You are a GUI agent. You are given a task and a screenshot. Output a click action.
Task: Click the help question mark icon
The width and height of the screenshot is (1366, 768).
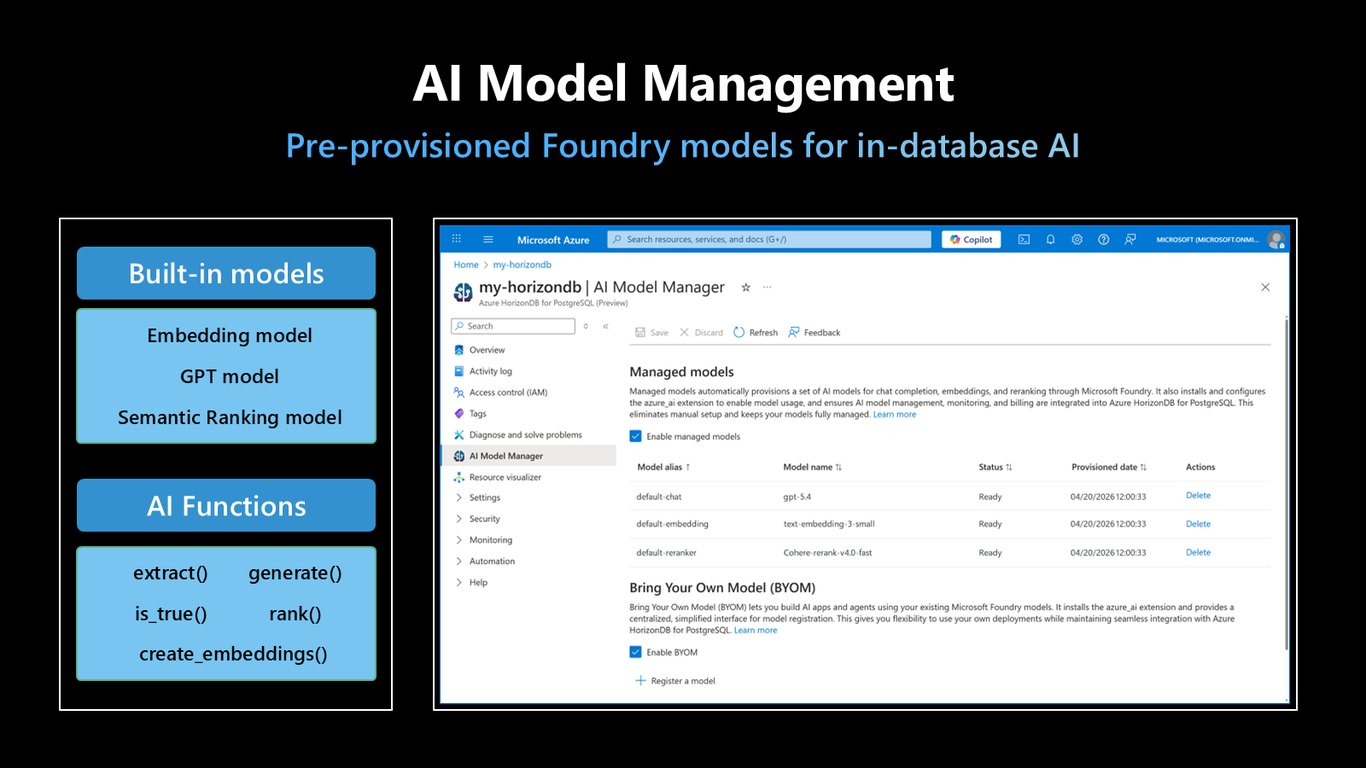coord(1103,239)
